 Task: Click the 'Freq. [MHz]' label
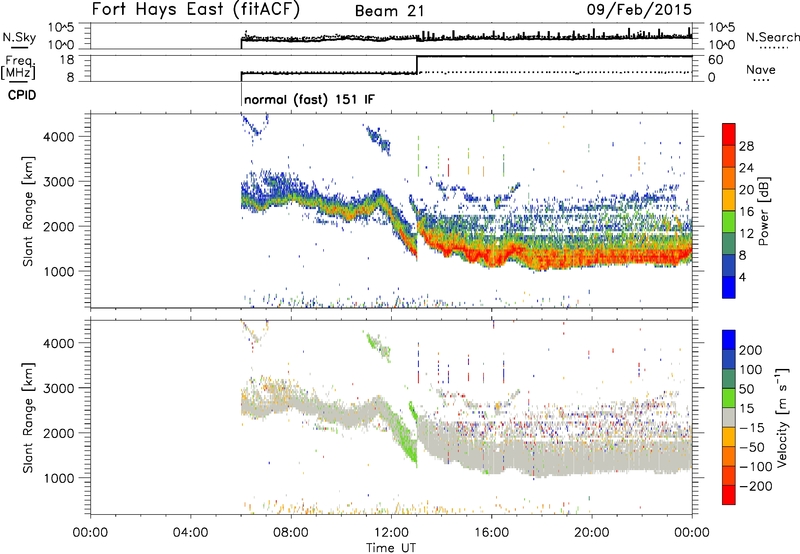[18, 68]
